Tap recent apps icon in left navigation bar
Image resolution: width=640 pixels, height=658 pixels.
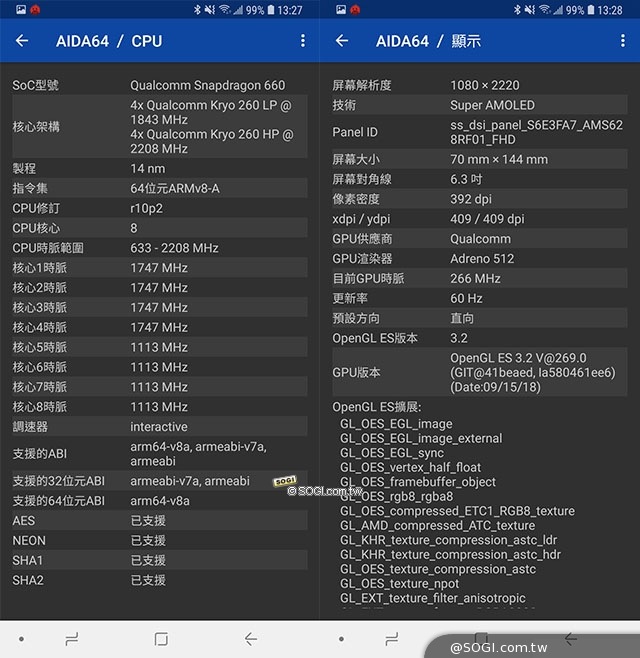tap(72, 639)
